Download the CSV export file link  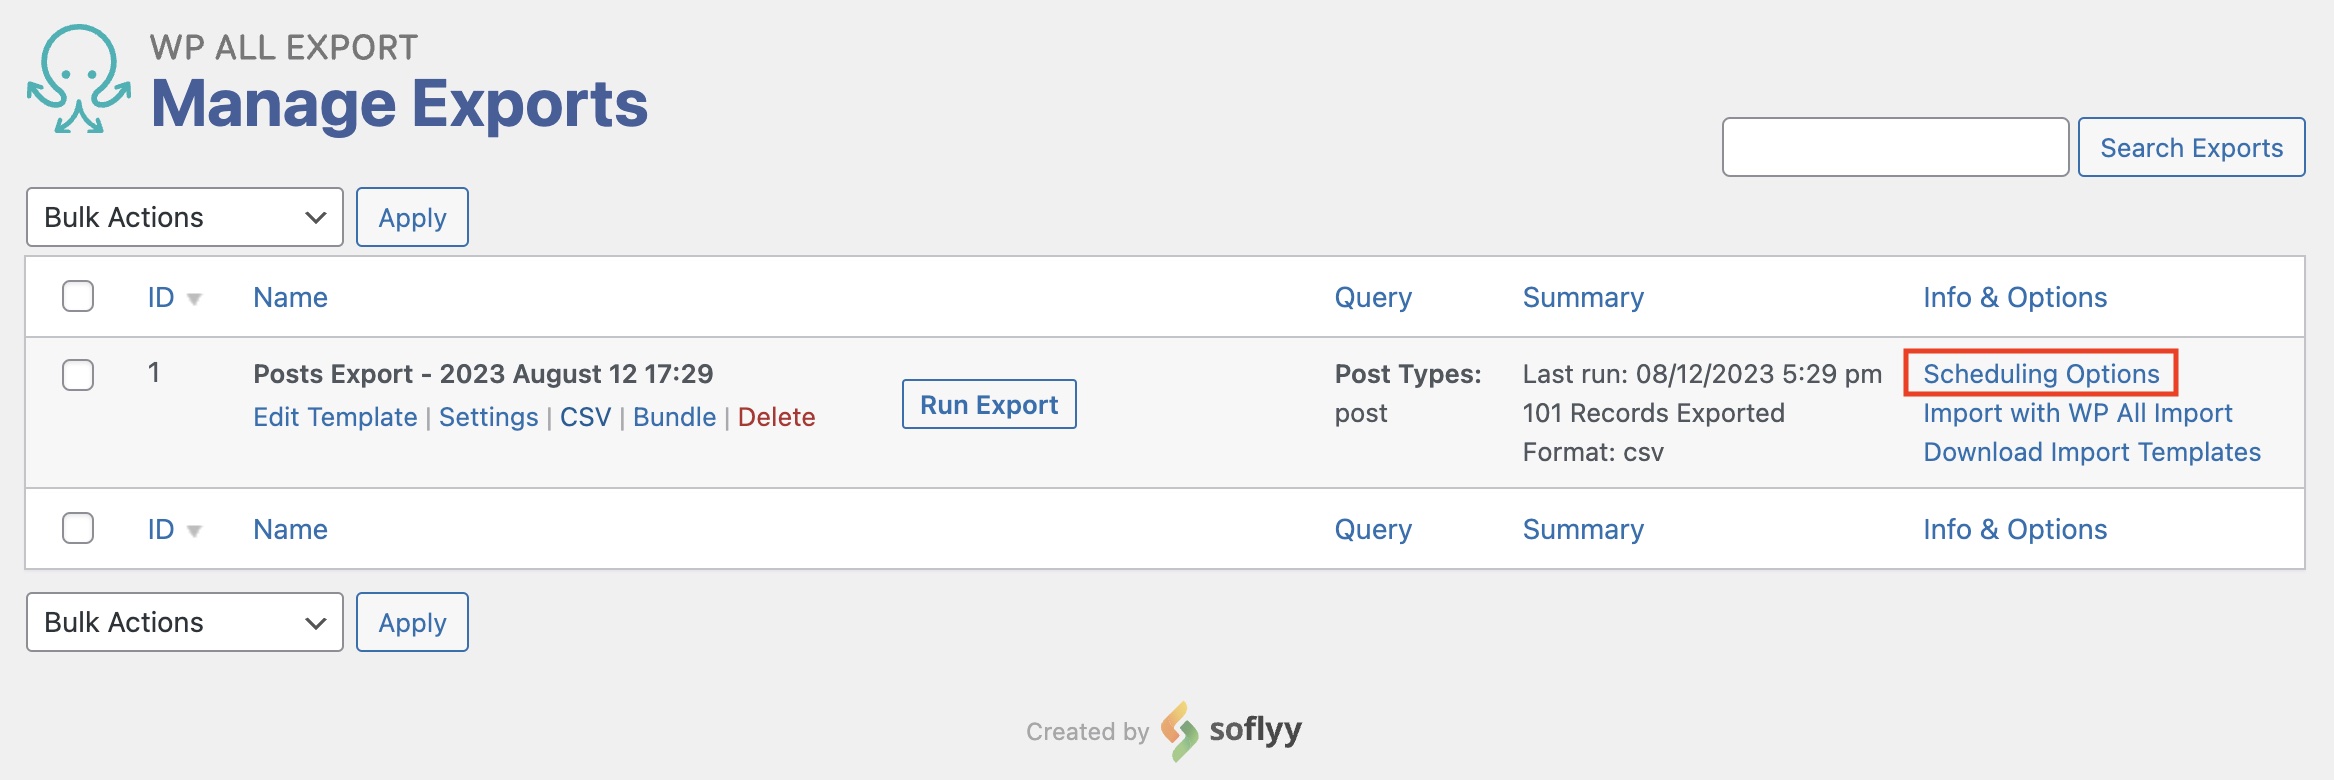(585, 417)
